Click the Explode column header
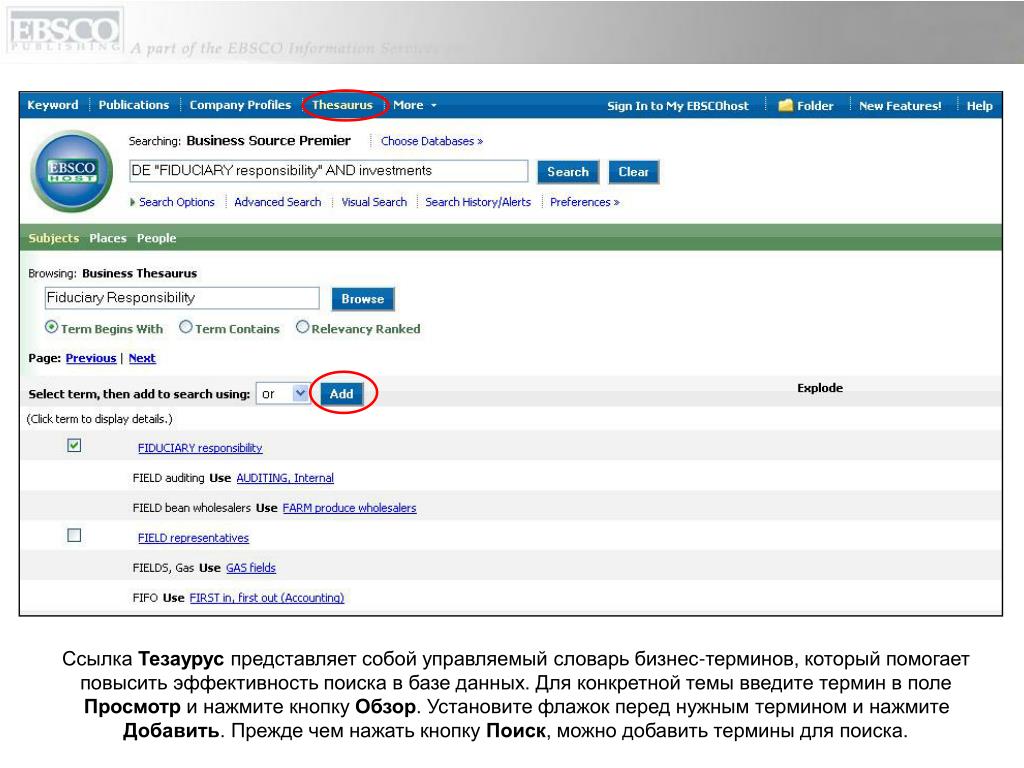1024x768 pixels. click(820, 388)
